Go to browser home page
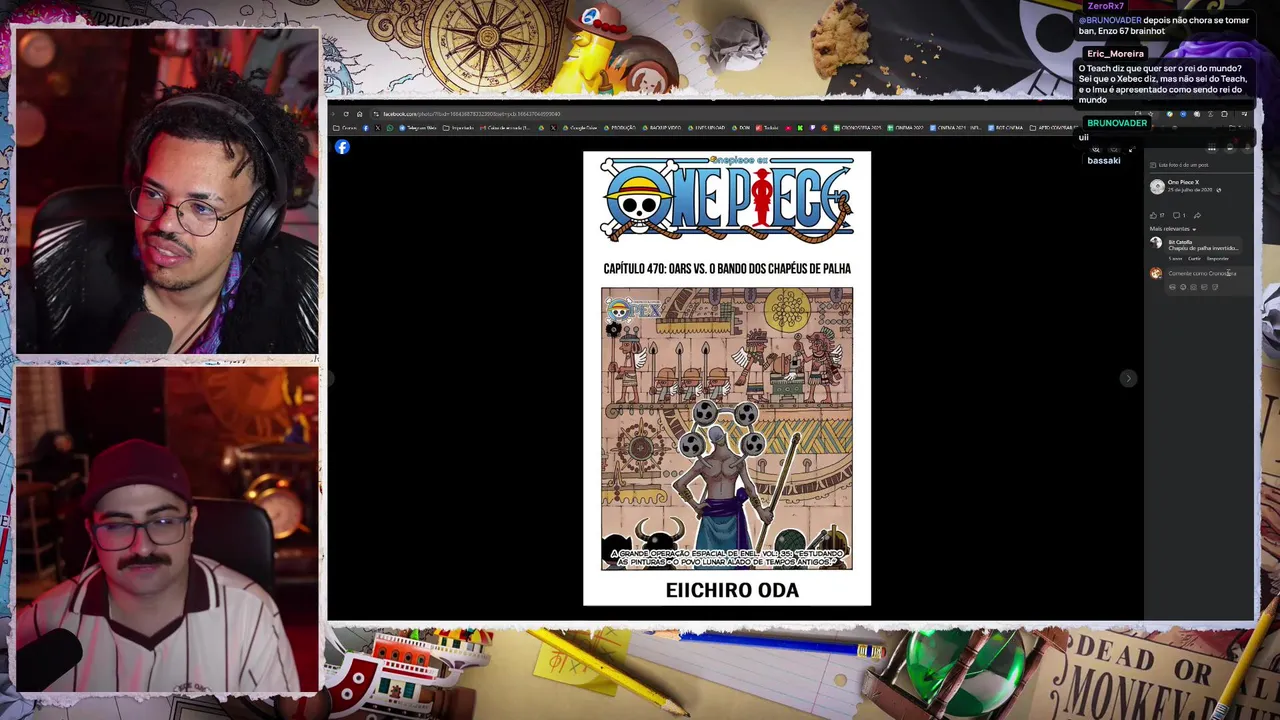 click(x=359, y=114)
